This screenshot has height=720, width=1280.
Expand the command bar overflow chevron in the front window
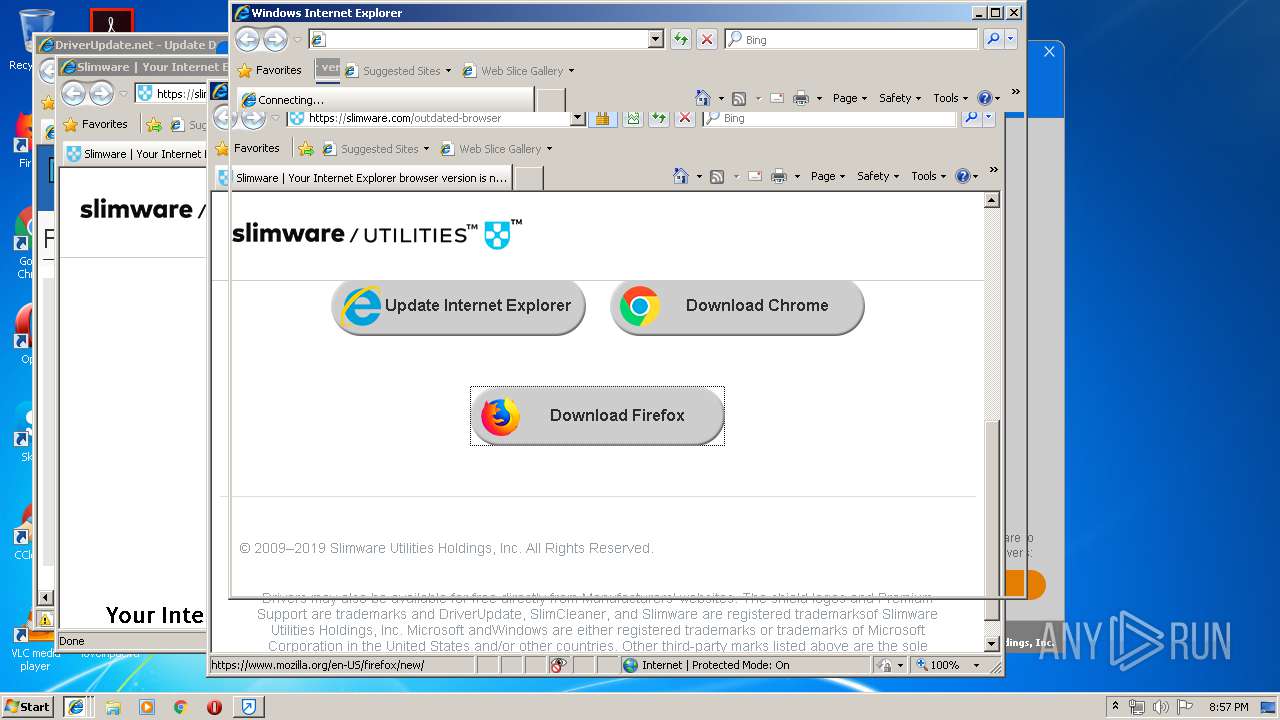[1015, 92]
